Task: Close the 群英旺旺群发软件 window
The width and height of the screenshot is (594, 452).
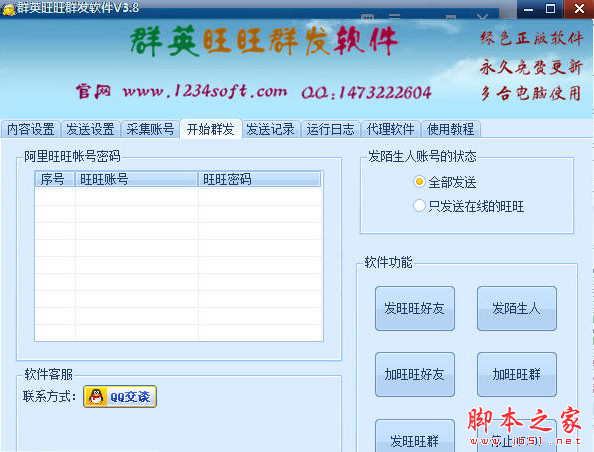Action: tap(579, 9)
